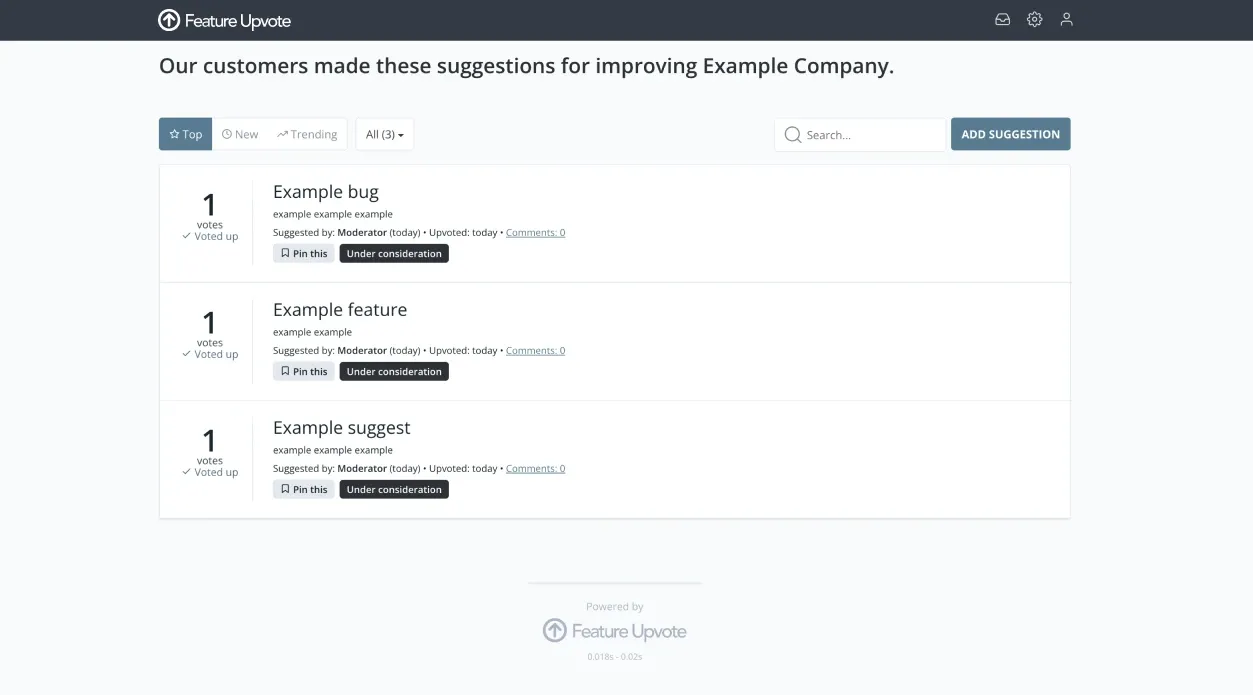
Task: Click the Feature Upvote logo in the header
Action: tap(223, 19)
